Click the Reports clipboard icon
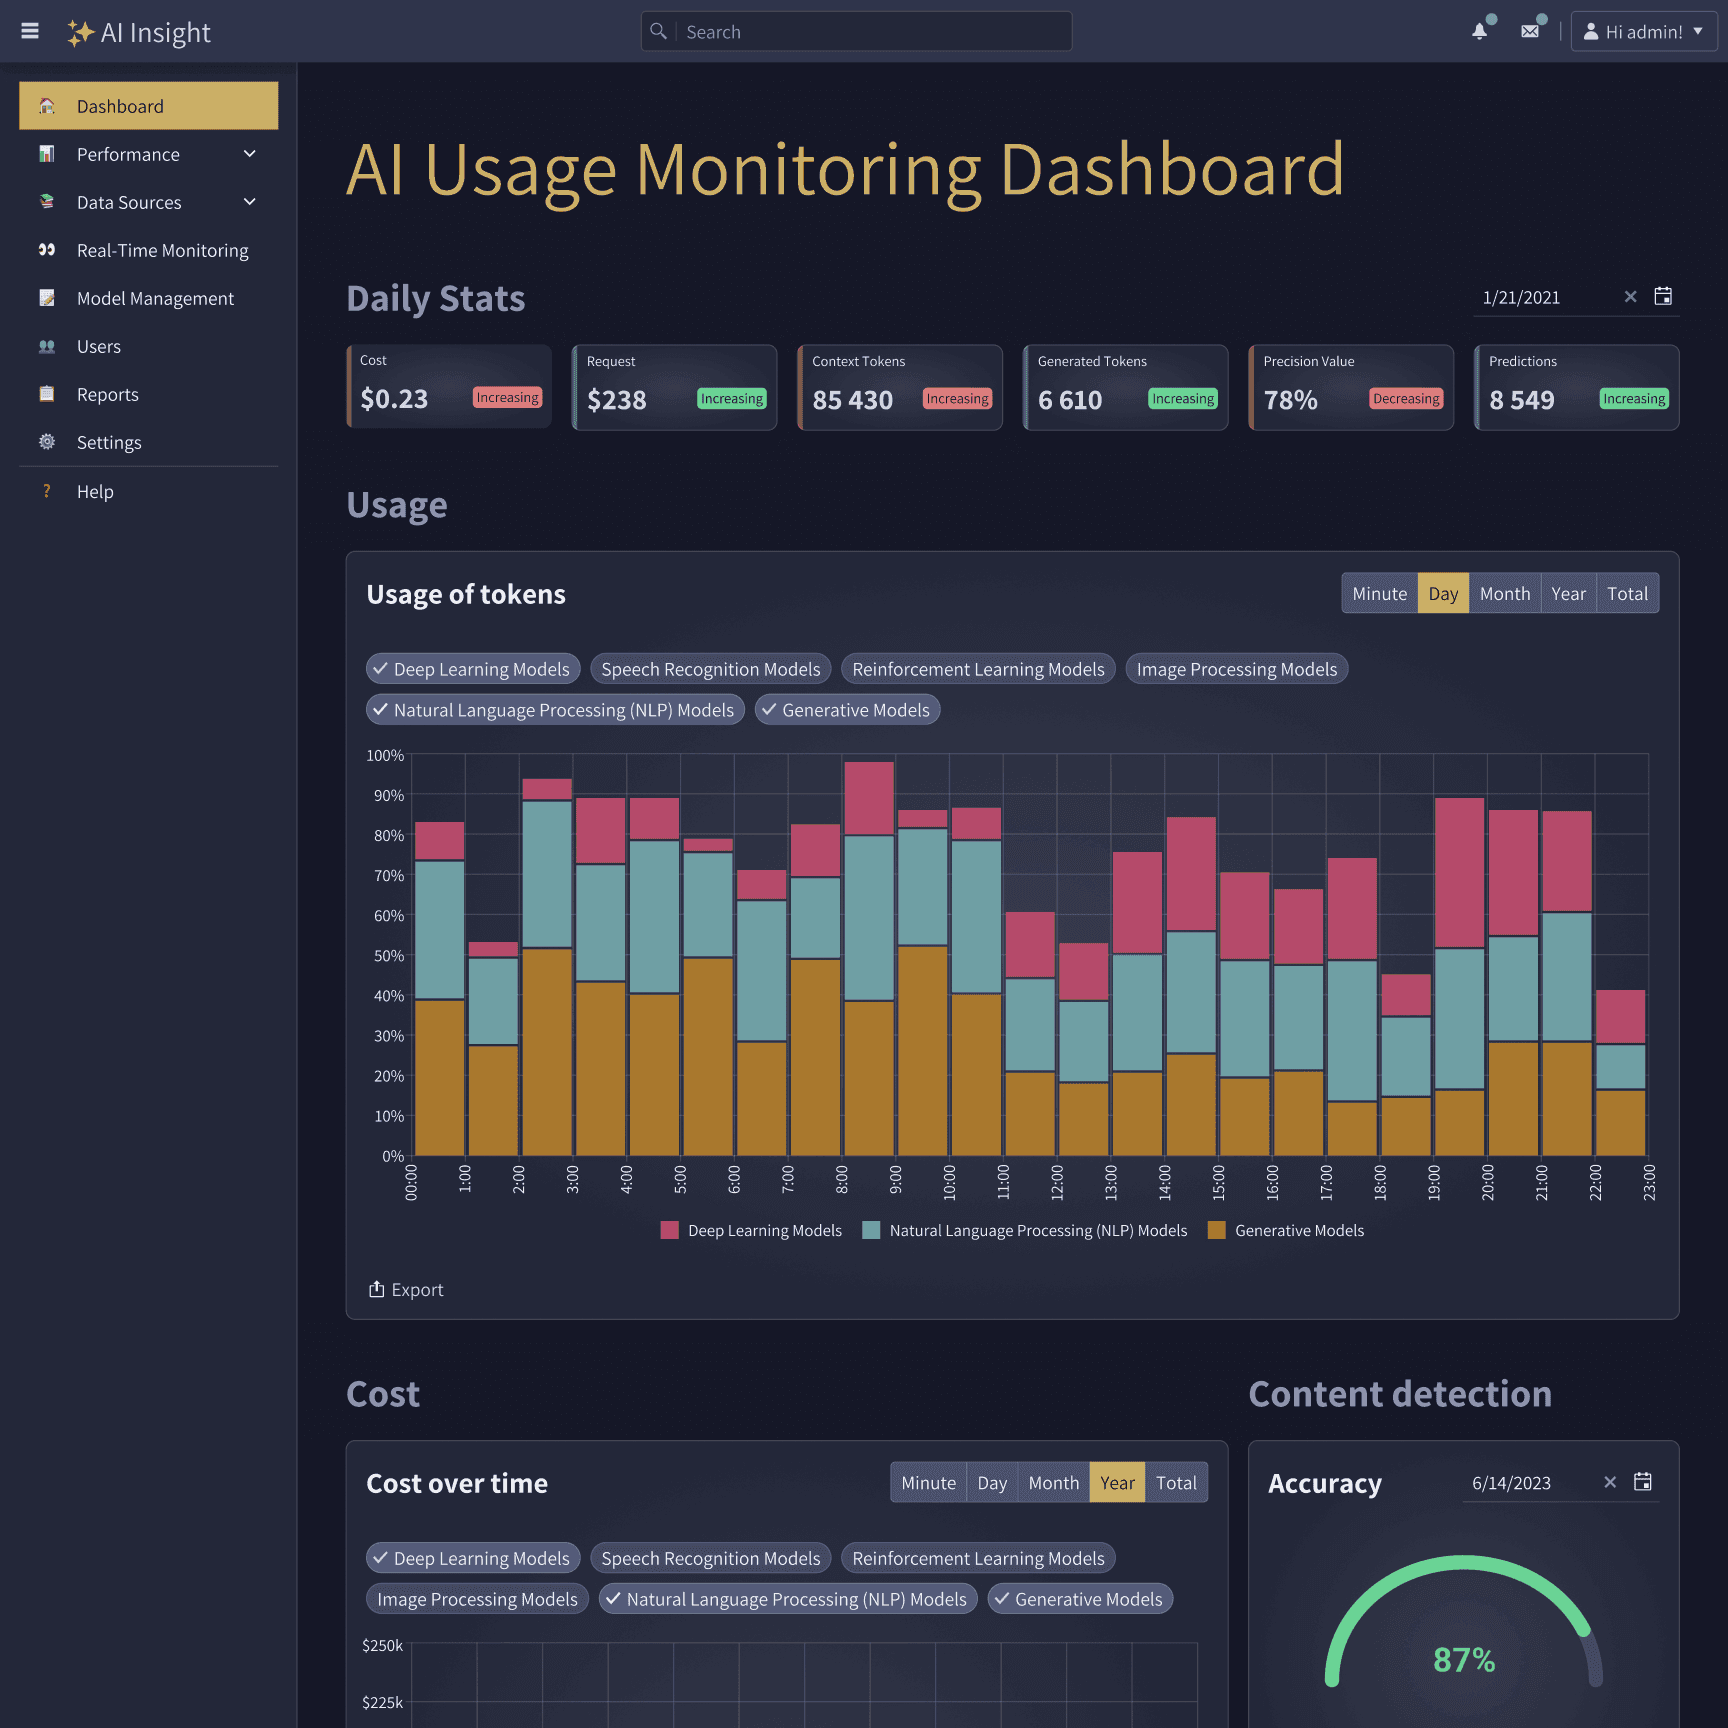This screenshot has width=1728, height=1728. (x=47, y=394)
